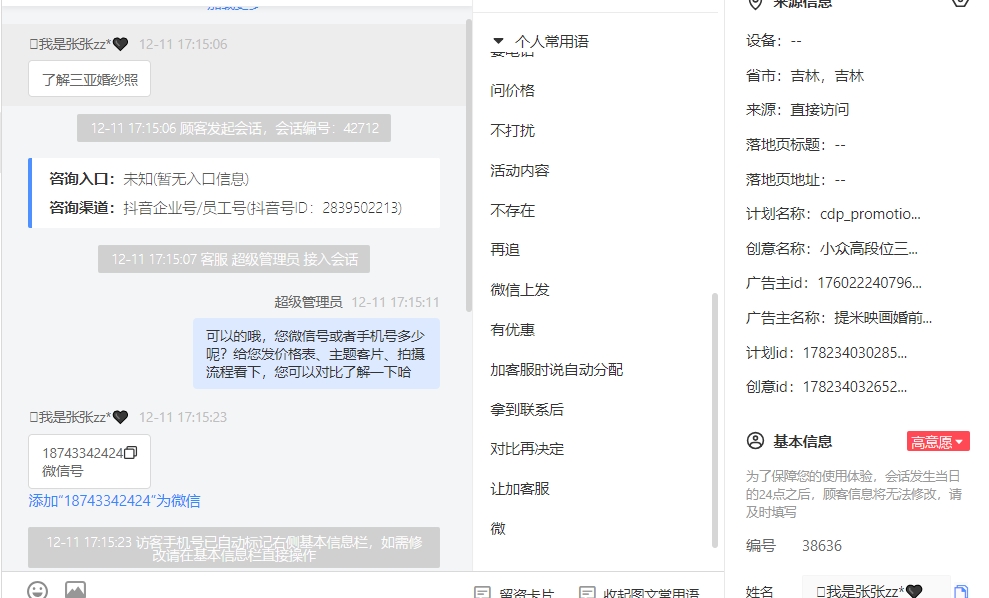Click the 计划名称 cdp_promotio... value
The image size is (989, 598).
(870, 214)
